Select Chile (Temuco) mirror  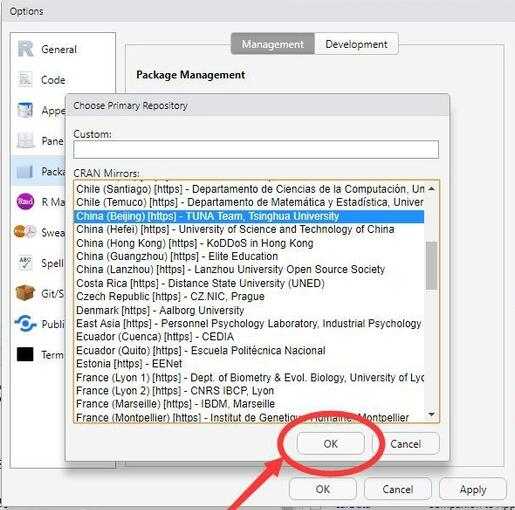[x=250, y=202]
